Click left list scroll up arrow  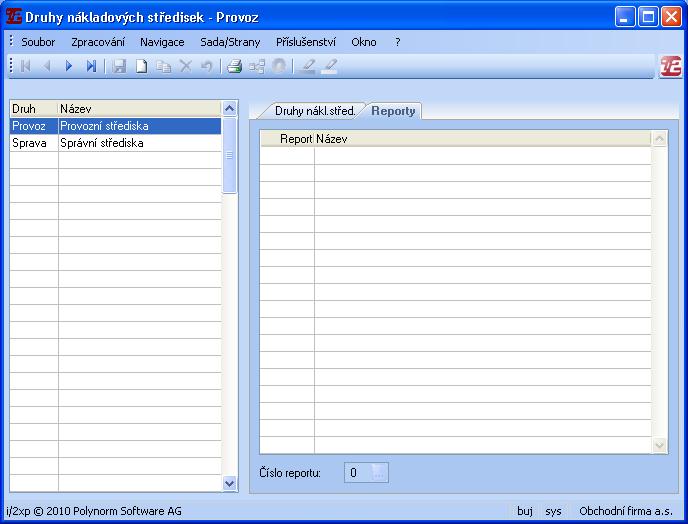tap(229, 108)
